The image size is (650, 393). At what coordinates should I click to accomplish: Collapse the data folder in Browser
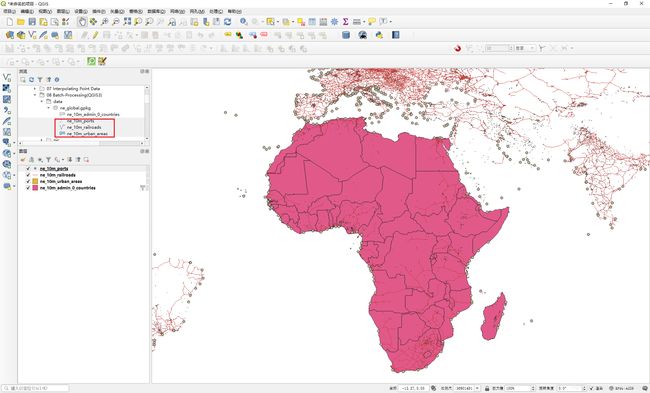click(x=41, y=101)
